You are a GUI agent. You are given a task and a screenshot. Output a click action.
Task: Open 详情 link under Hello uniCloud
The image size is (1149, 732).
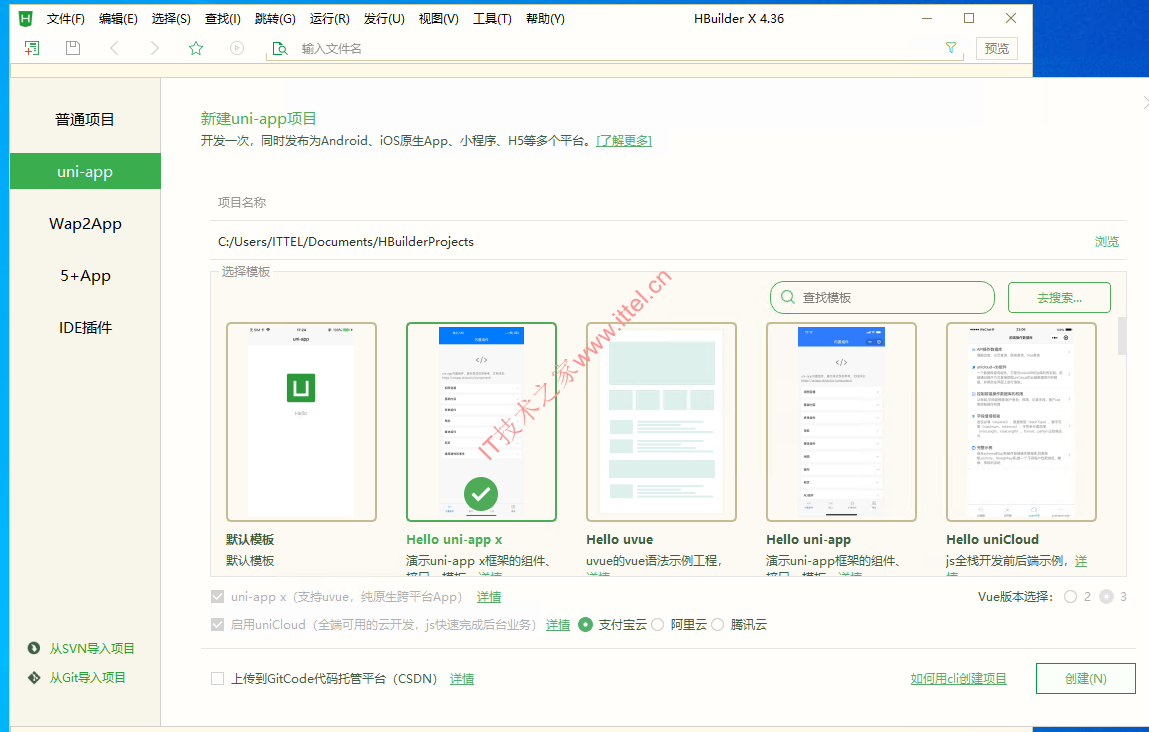coord(1081,561)
